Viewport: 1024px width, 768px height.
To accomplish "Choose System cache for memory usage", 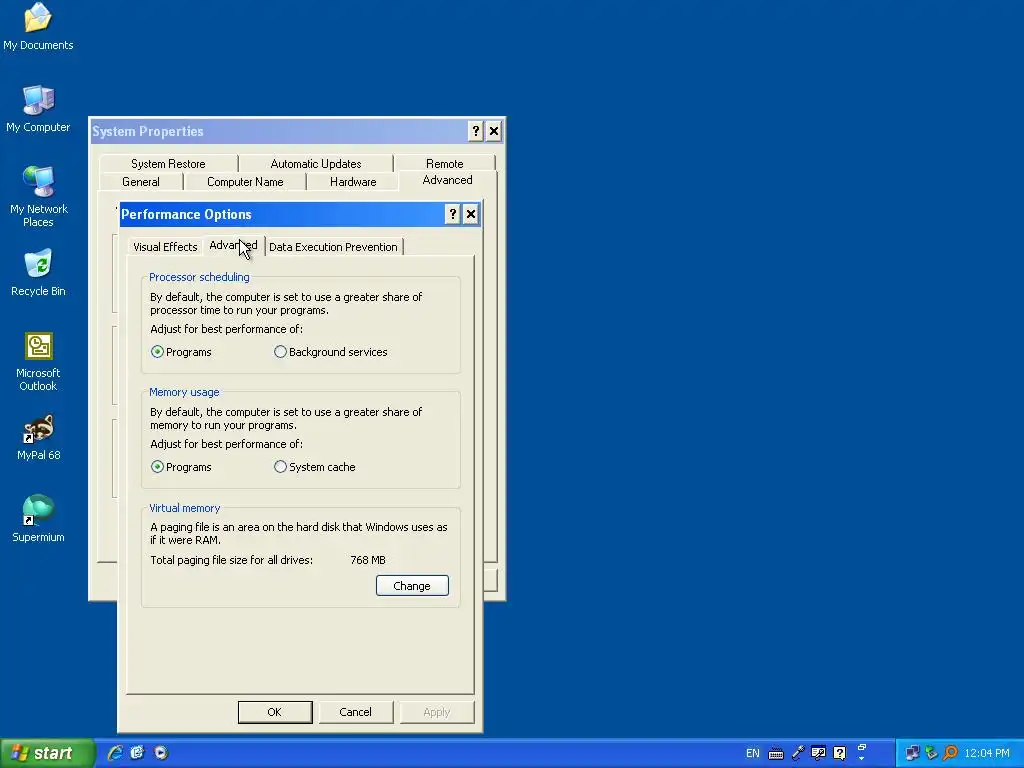I will 315,467.
